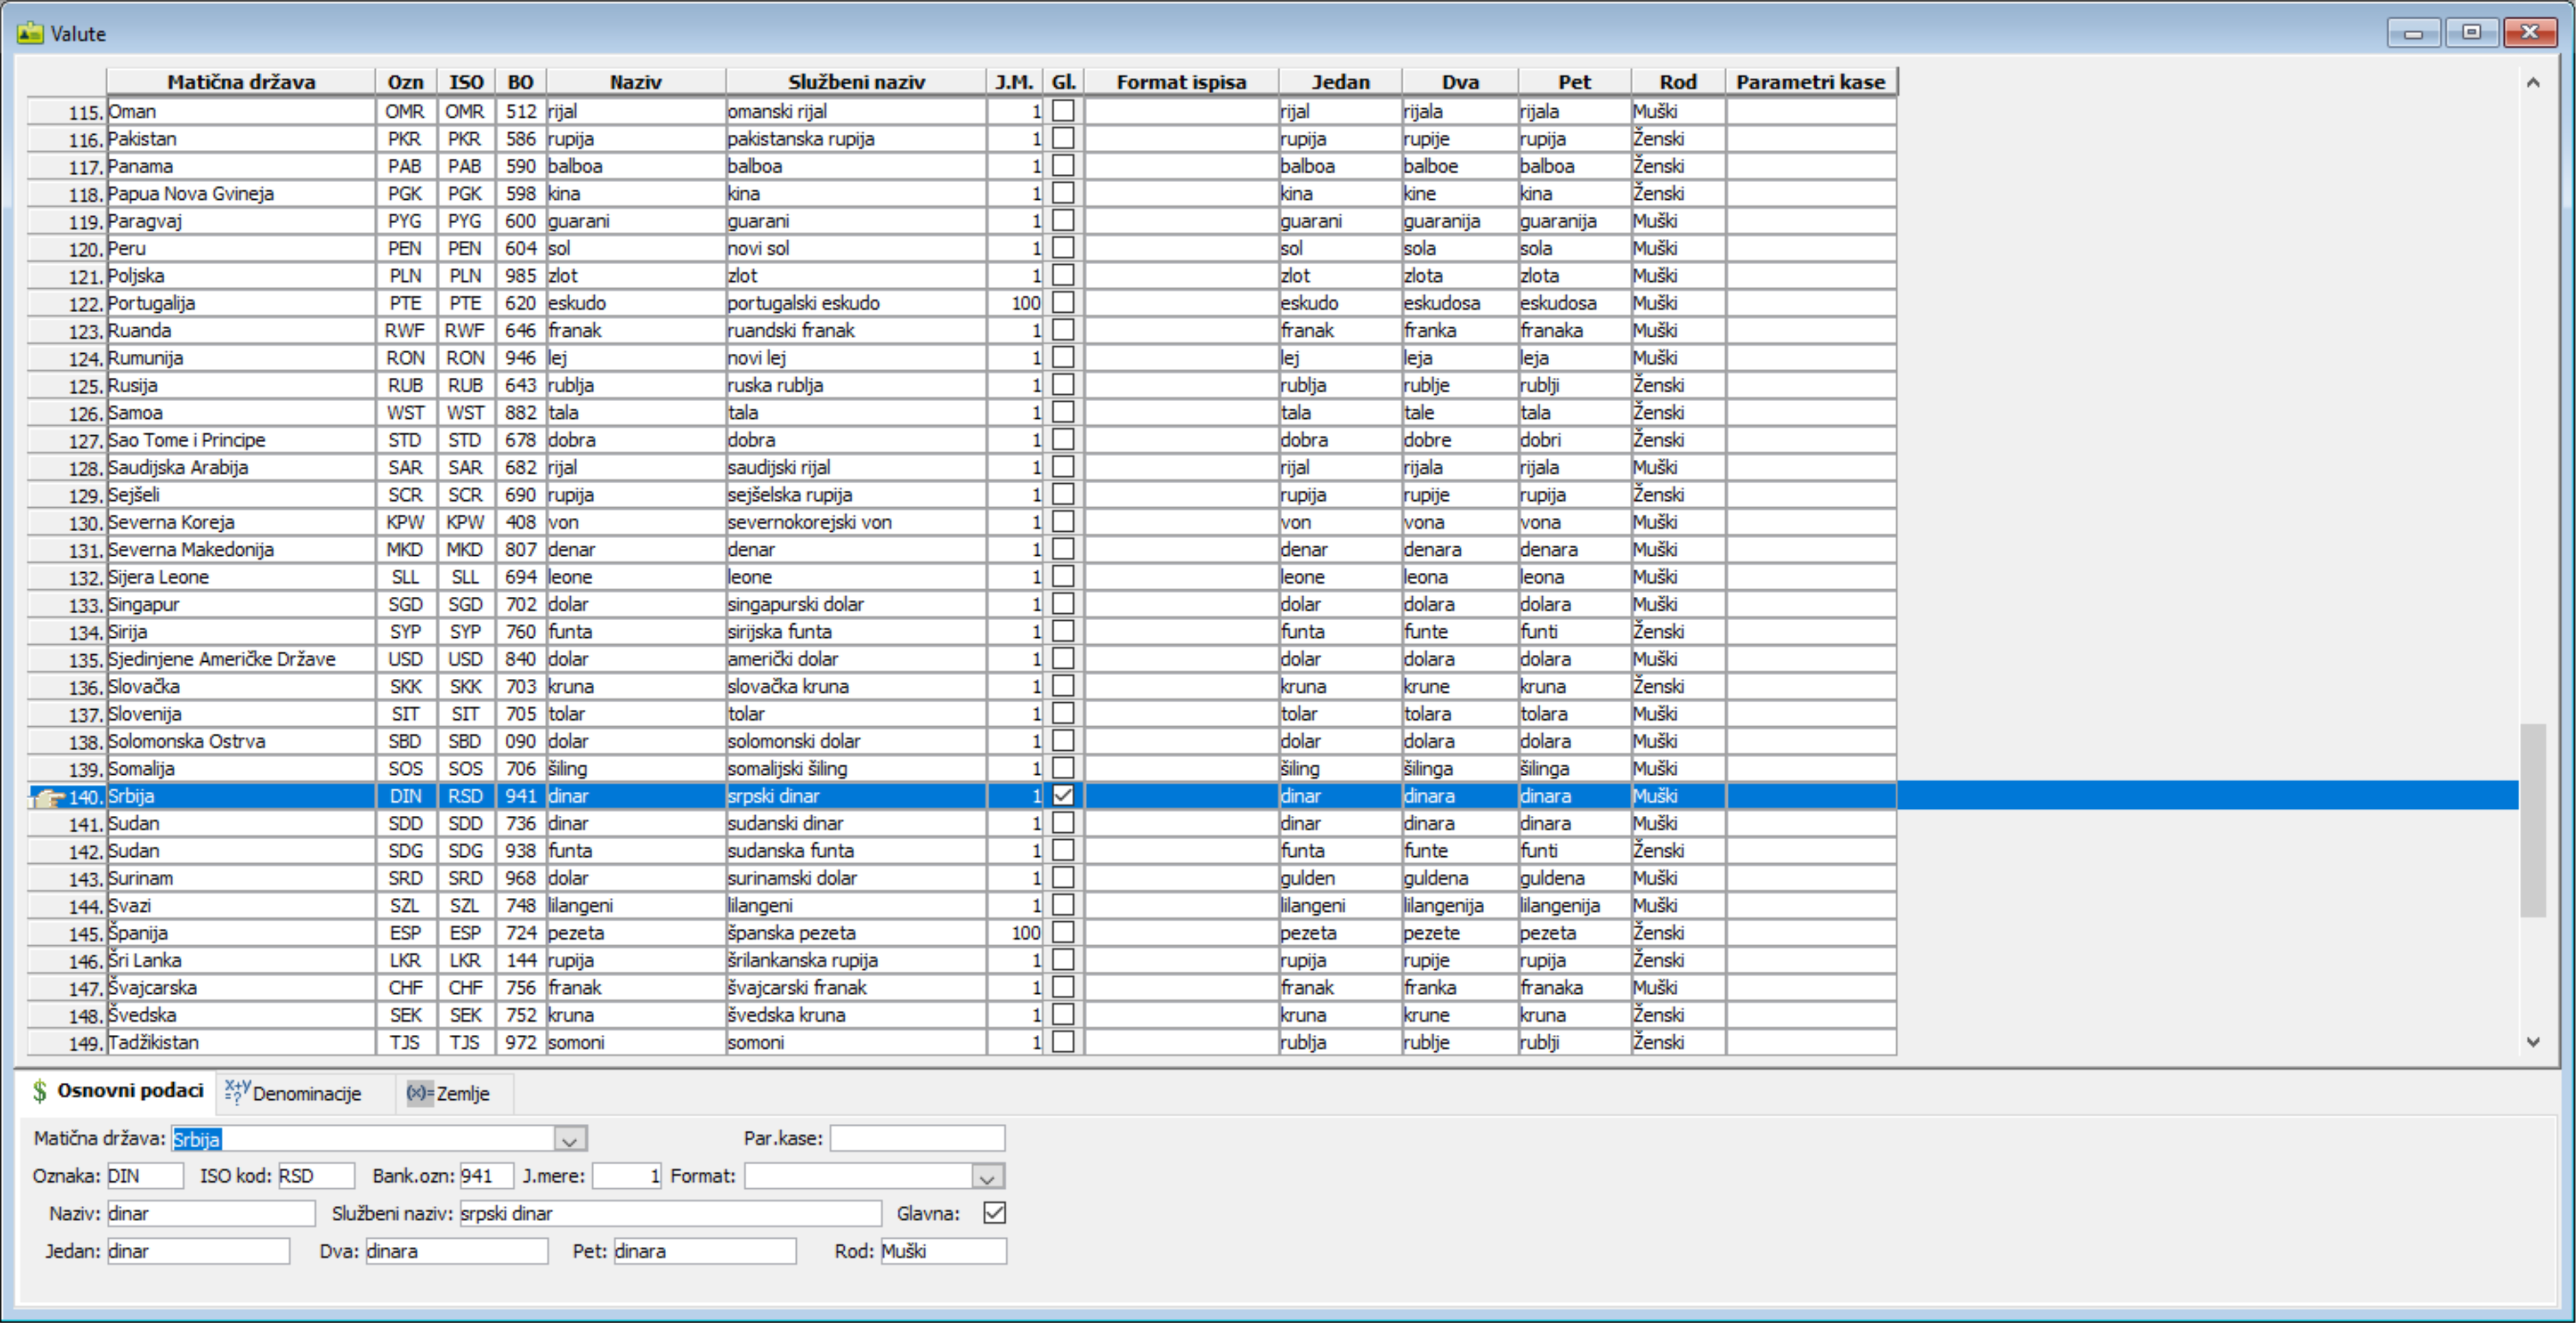Click the Rod input field

(x=943, y=1251)
